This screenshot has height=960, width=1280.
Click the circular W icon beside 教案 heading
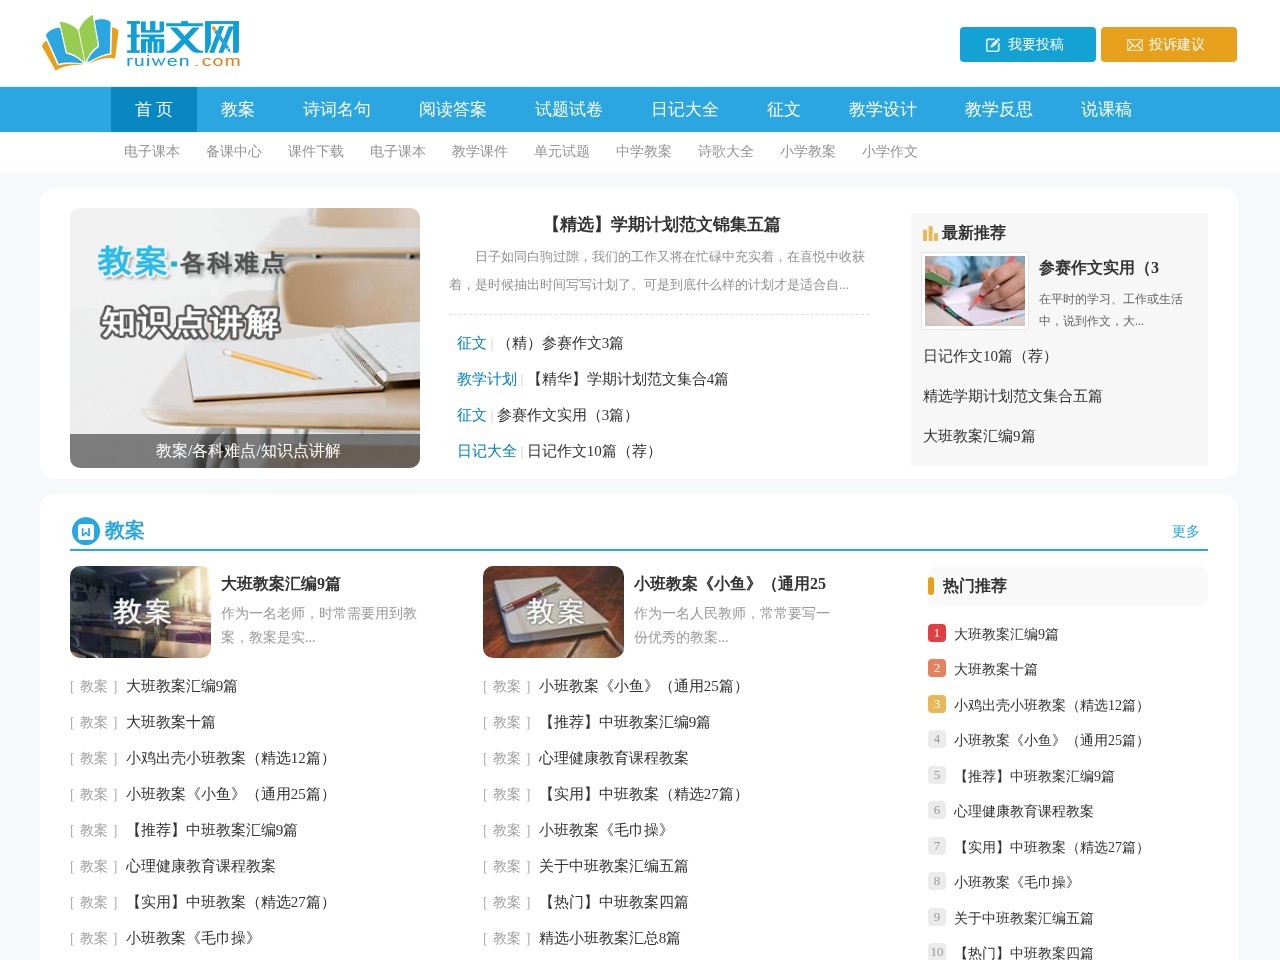click(84, 531)
